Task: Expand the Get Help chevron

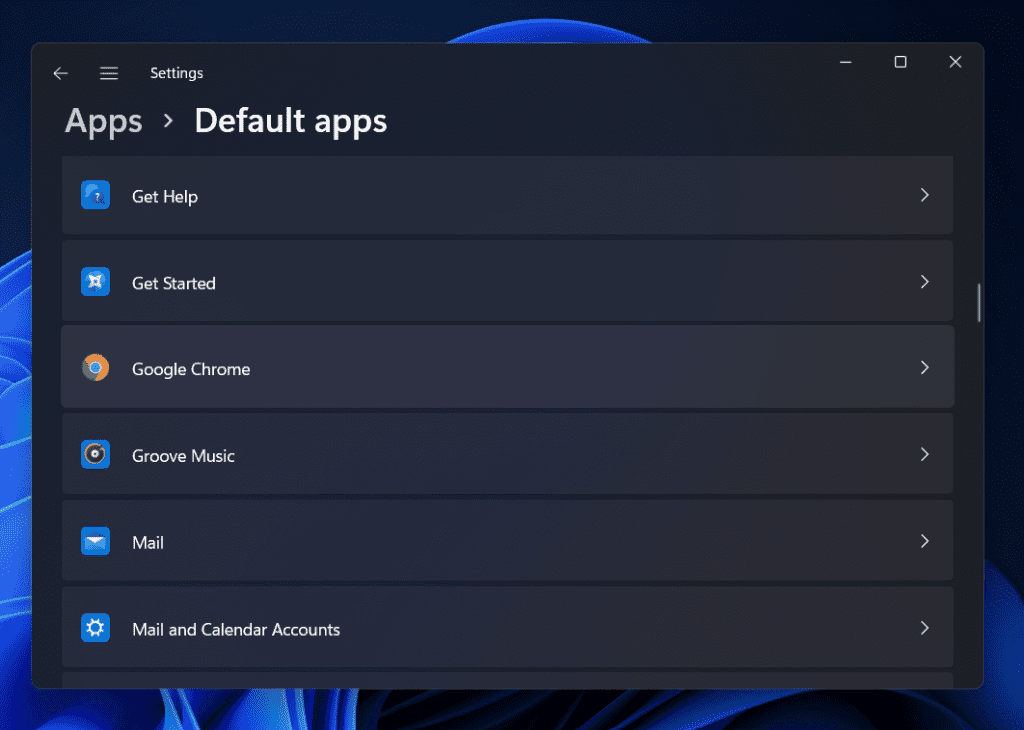Action: click(924, 195)
